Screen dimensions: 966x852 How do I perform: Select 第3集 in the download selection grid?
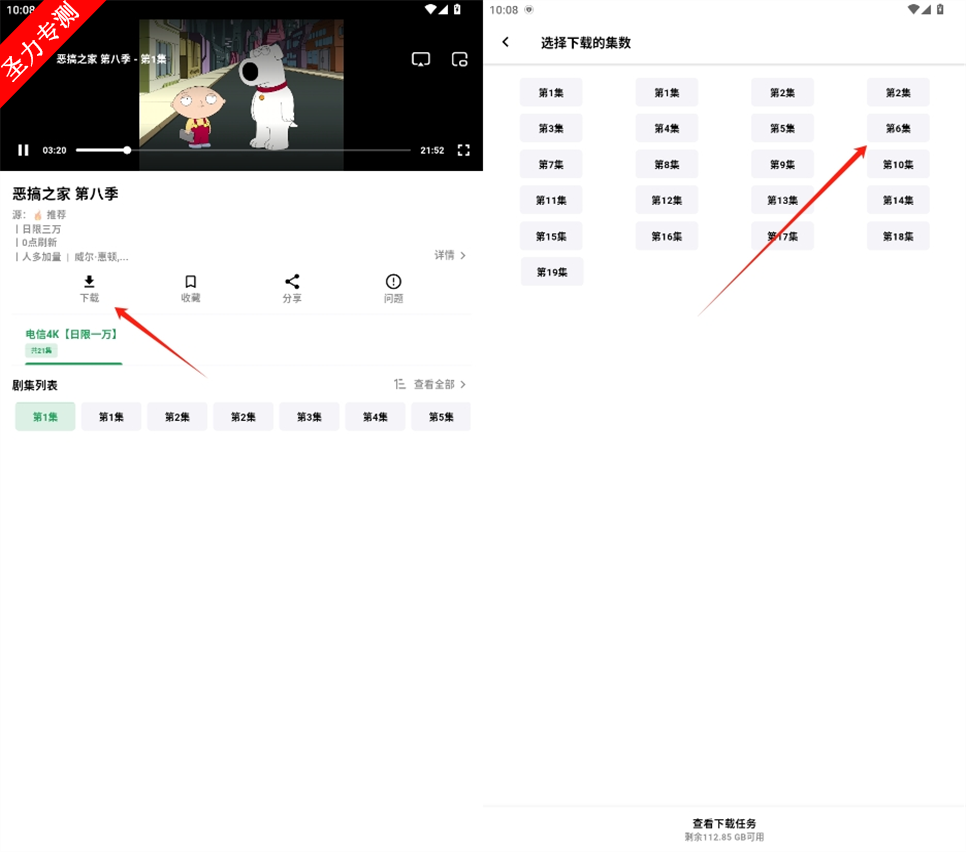(x=551, y=128)
